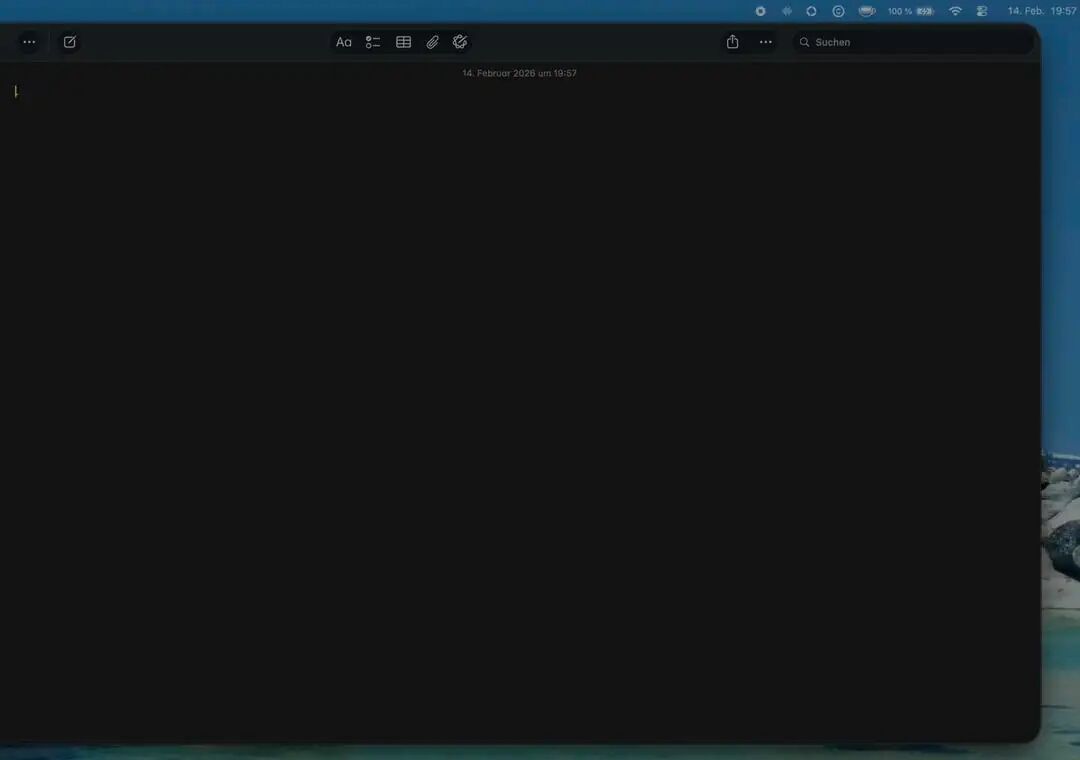Click the magnifier in the Suchen field
The image size is (1080, 760).
click(x=805, y=42)
